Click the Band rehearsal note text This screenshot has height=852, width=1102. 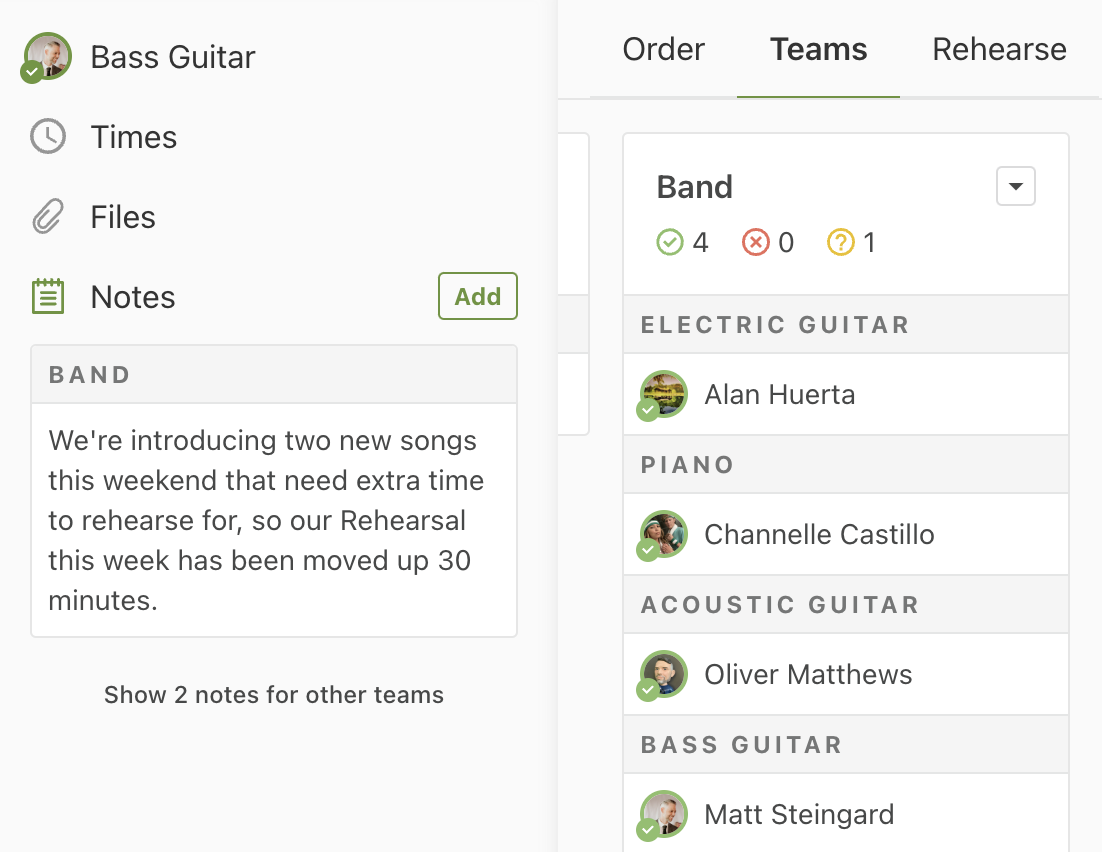[x=266, y=520]
